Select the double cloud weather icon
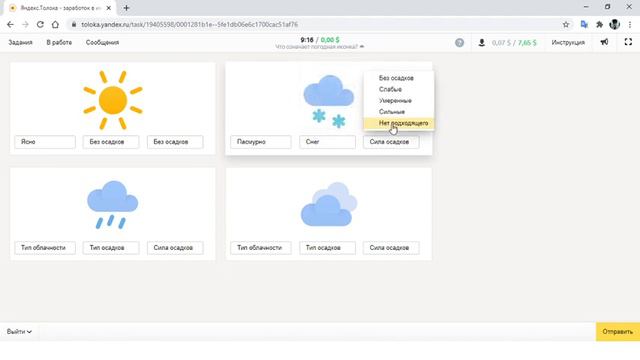 [329, 204]
